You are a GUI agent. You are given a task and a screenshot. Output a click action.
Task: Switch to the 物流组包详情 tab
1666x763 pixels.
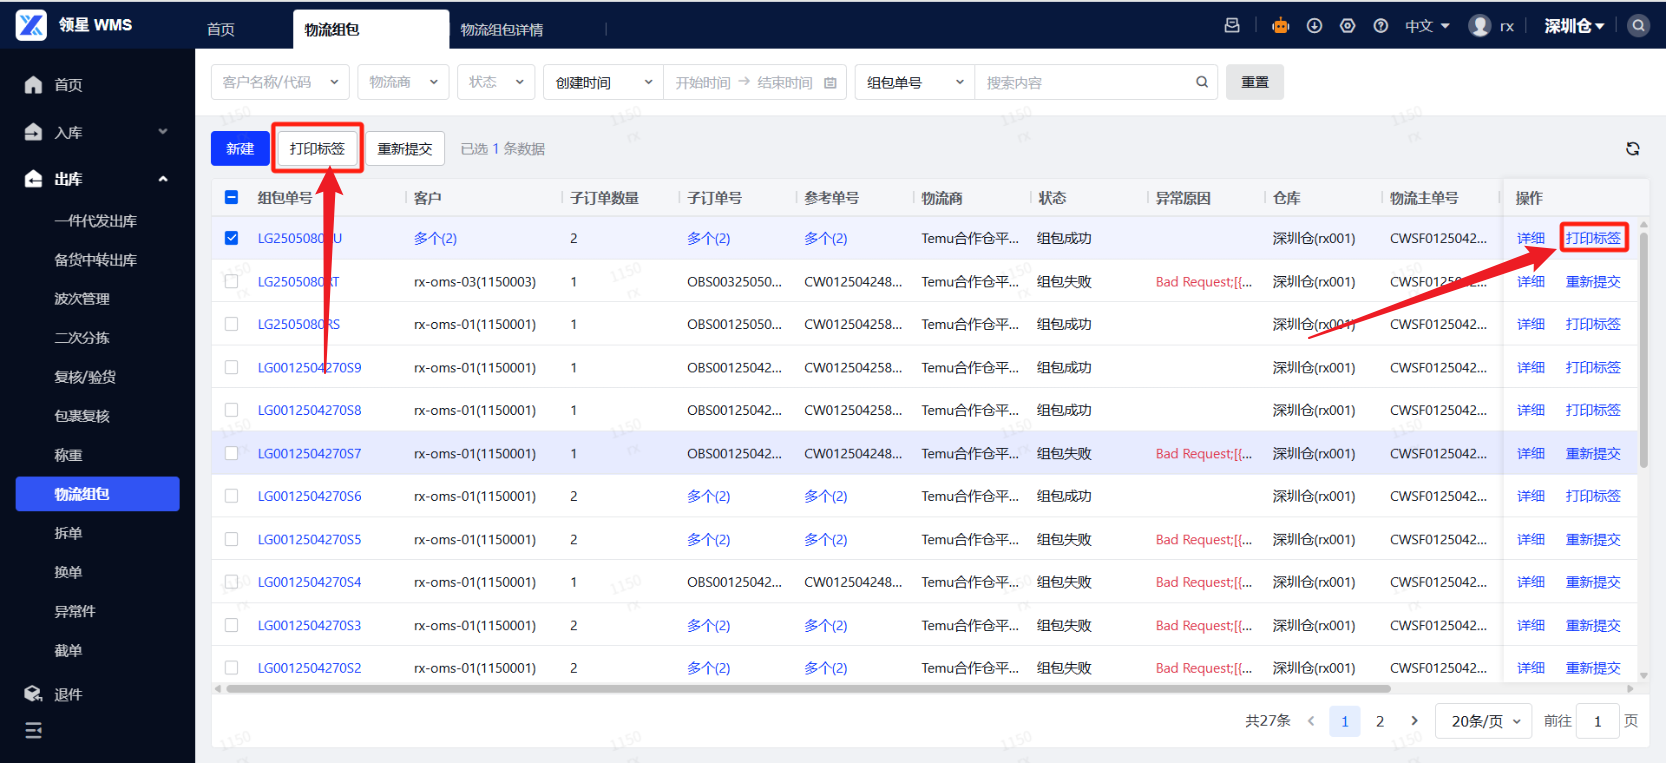(502, 30)
